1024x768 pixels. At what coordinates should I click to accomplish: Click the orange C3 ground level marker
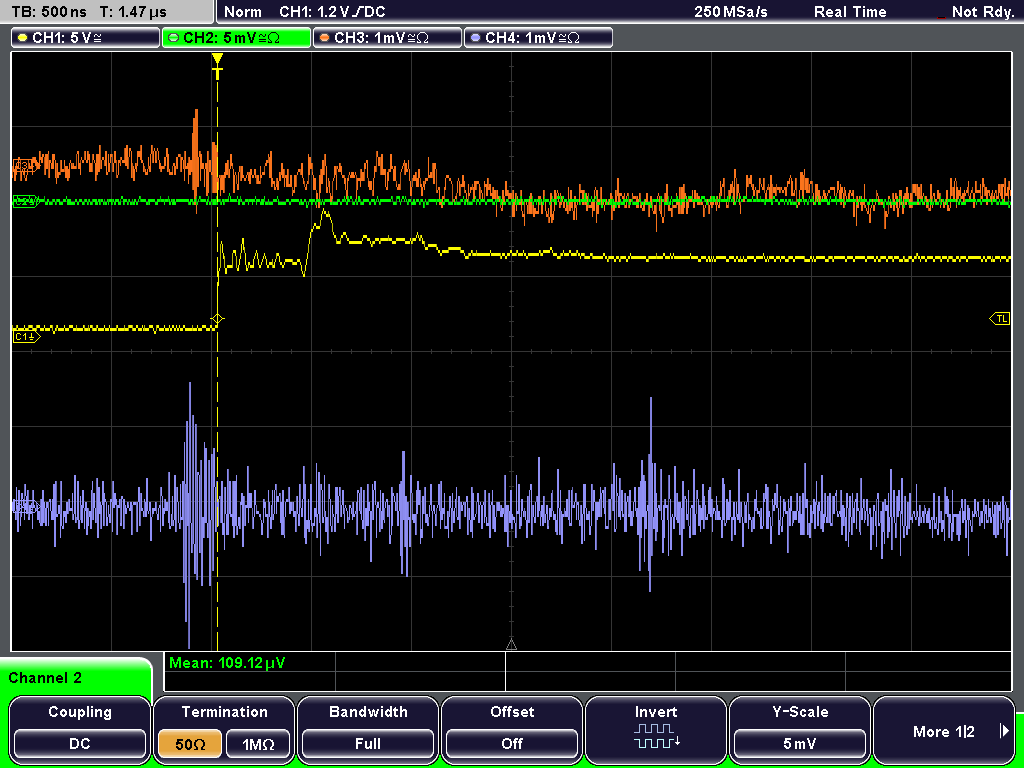pyautogui.click(x=24, y=166)
